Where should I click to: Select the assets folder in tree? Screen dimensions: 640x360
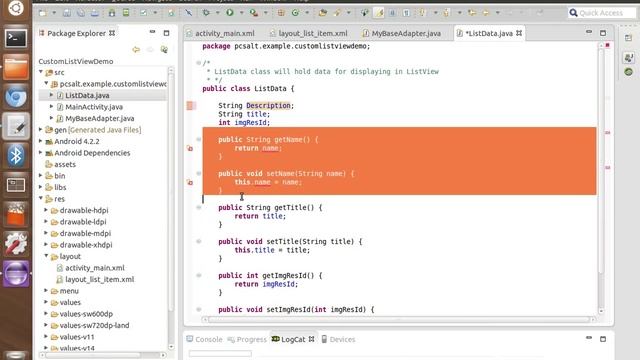[65, 164]
